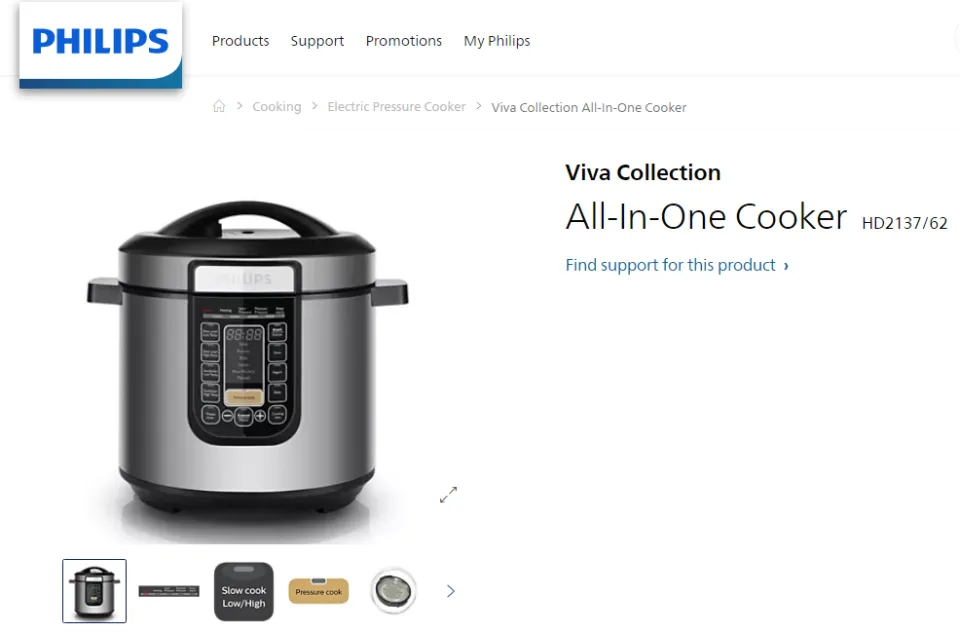Open the My Philips menu
The width and height of the screenshot is (960, 632).
[x=497, y=41]
